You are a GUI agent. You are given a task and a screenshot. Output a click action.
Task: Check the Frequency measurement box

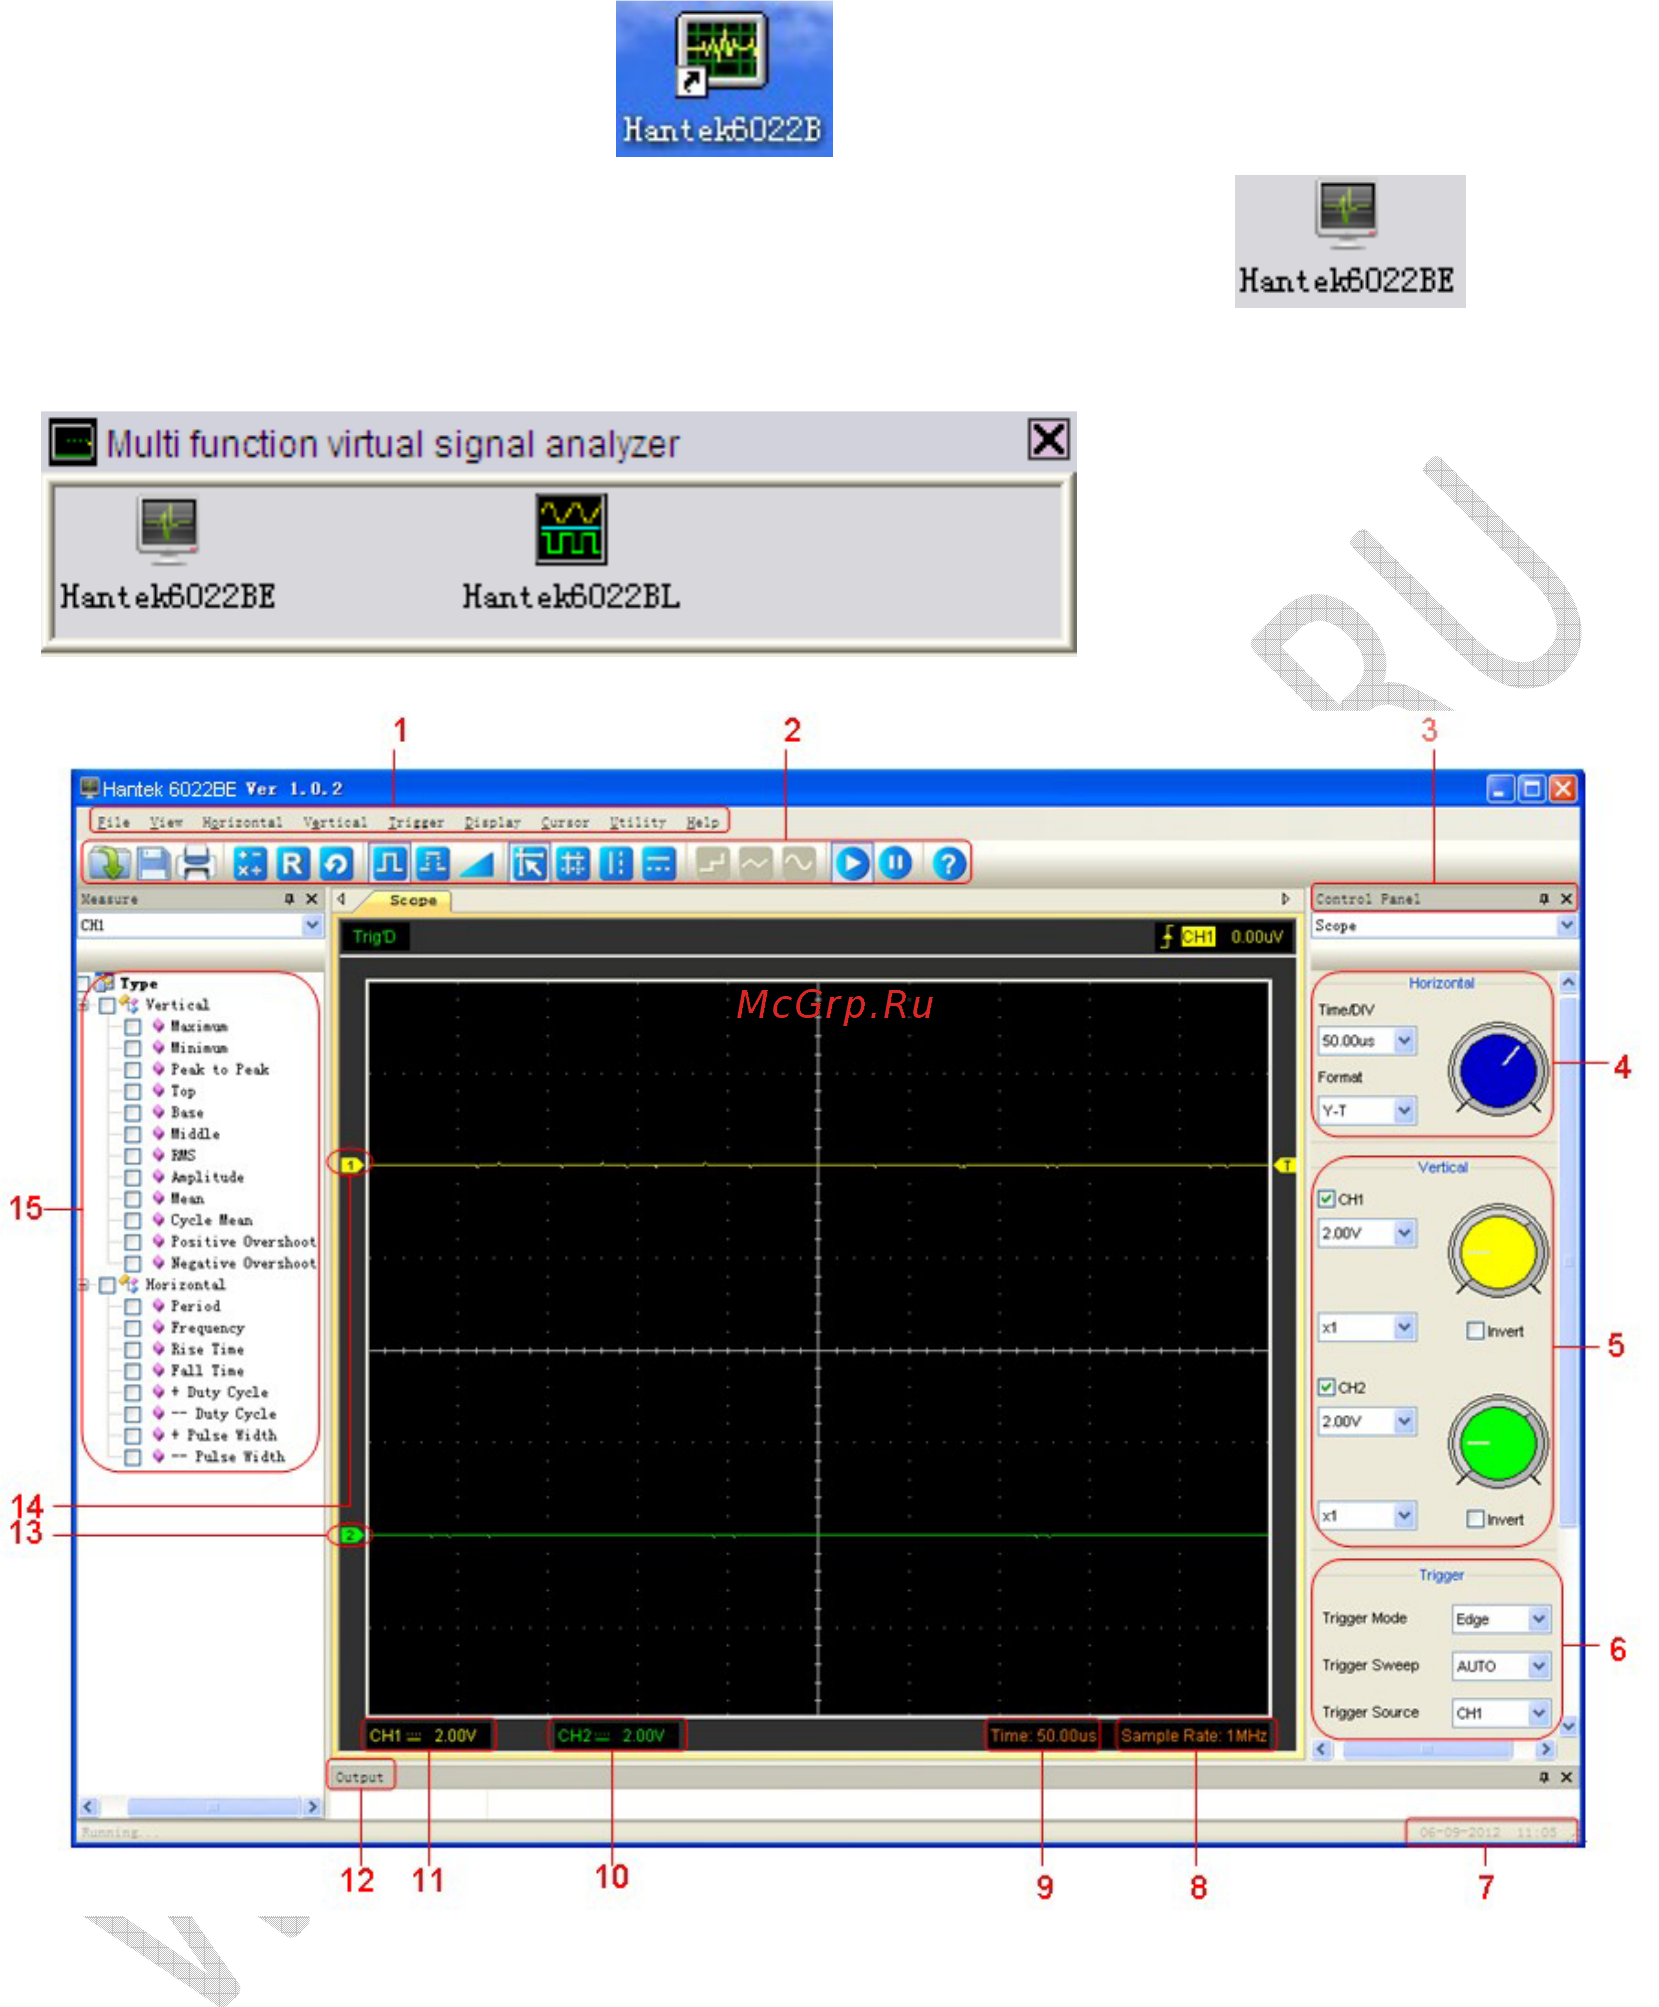click(132, 1328)
